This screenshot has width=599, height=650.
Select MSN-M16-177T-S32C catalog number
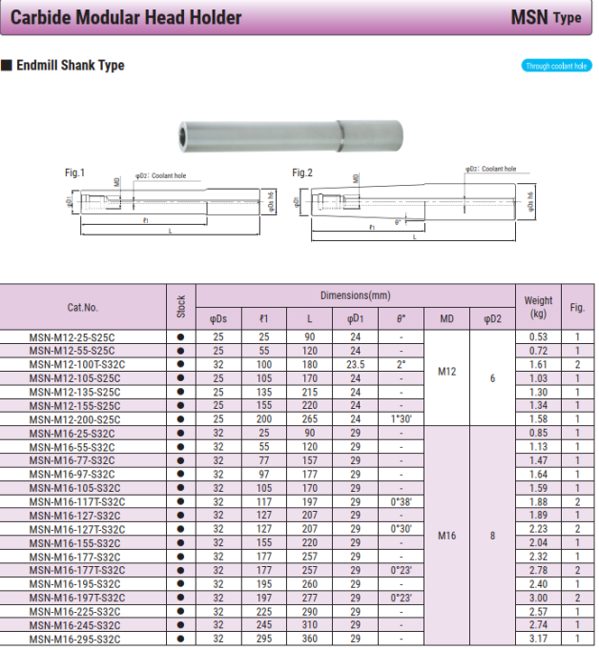pyautogui.click(x=77, y=570)
